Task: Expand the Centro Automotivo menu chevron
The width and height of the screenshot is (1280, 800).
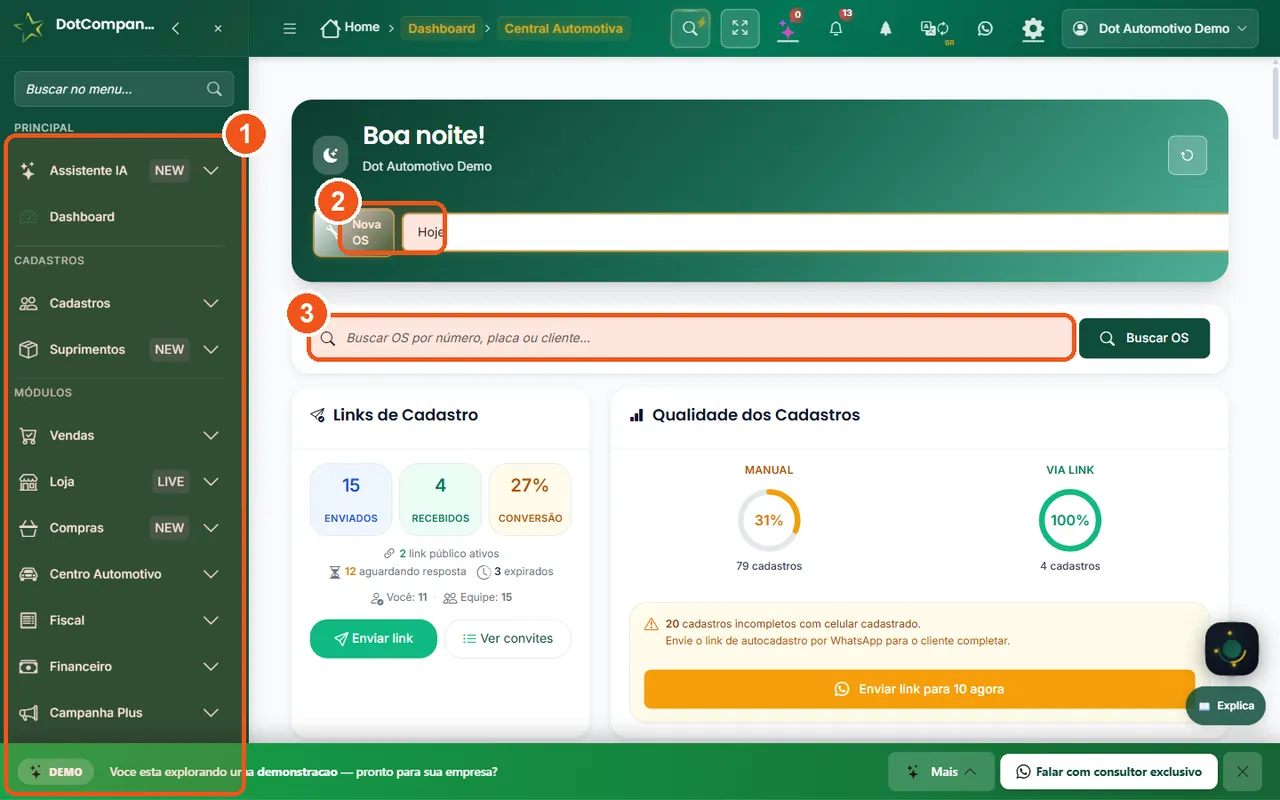Action: [211, 574]
